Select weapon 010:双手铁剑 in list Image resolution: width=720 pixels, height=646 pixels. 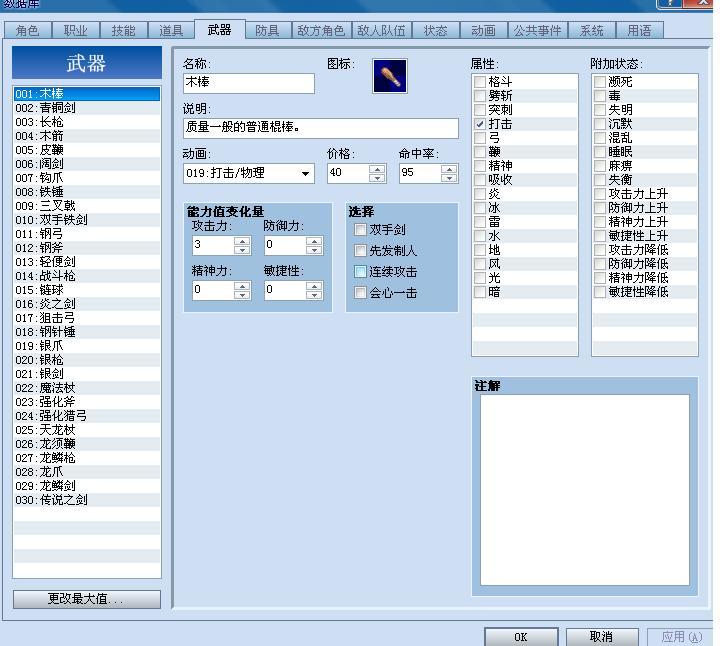[87, 220]
